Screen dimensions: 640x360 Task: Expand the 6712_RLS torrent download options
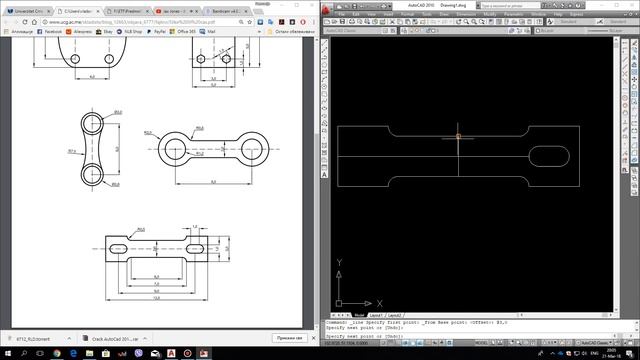pyautogui.click(x=69, y=338)
